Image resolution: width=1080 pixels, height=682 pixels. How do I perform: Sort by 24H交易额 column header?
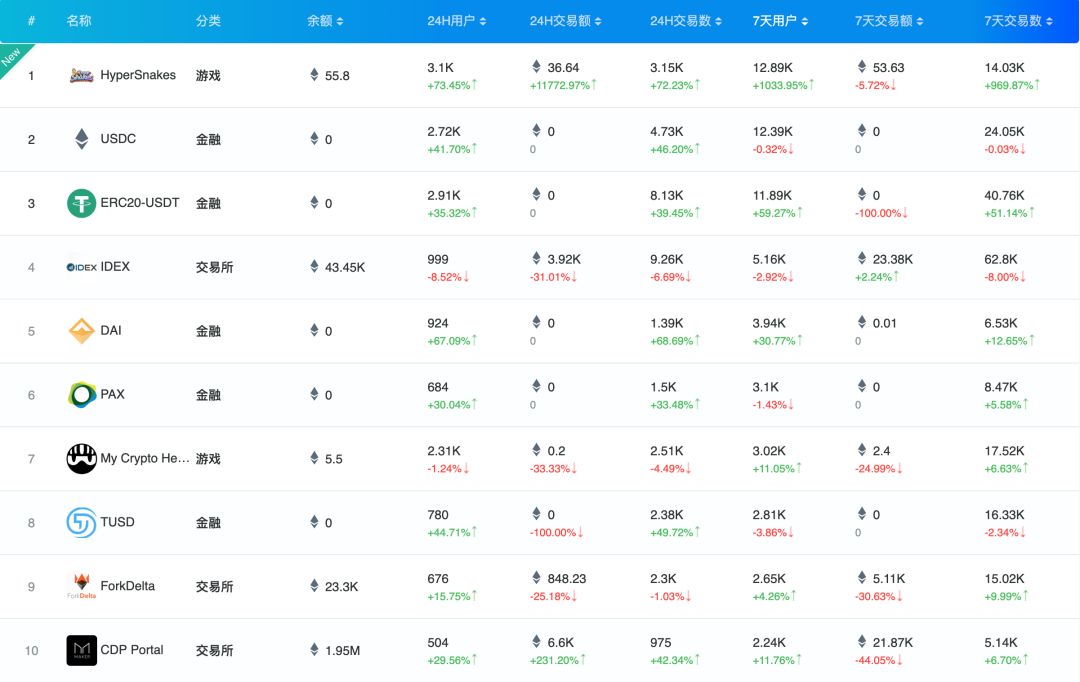[563, 21]
